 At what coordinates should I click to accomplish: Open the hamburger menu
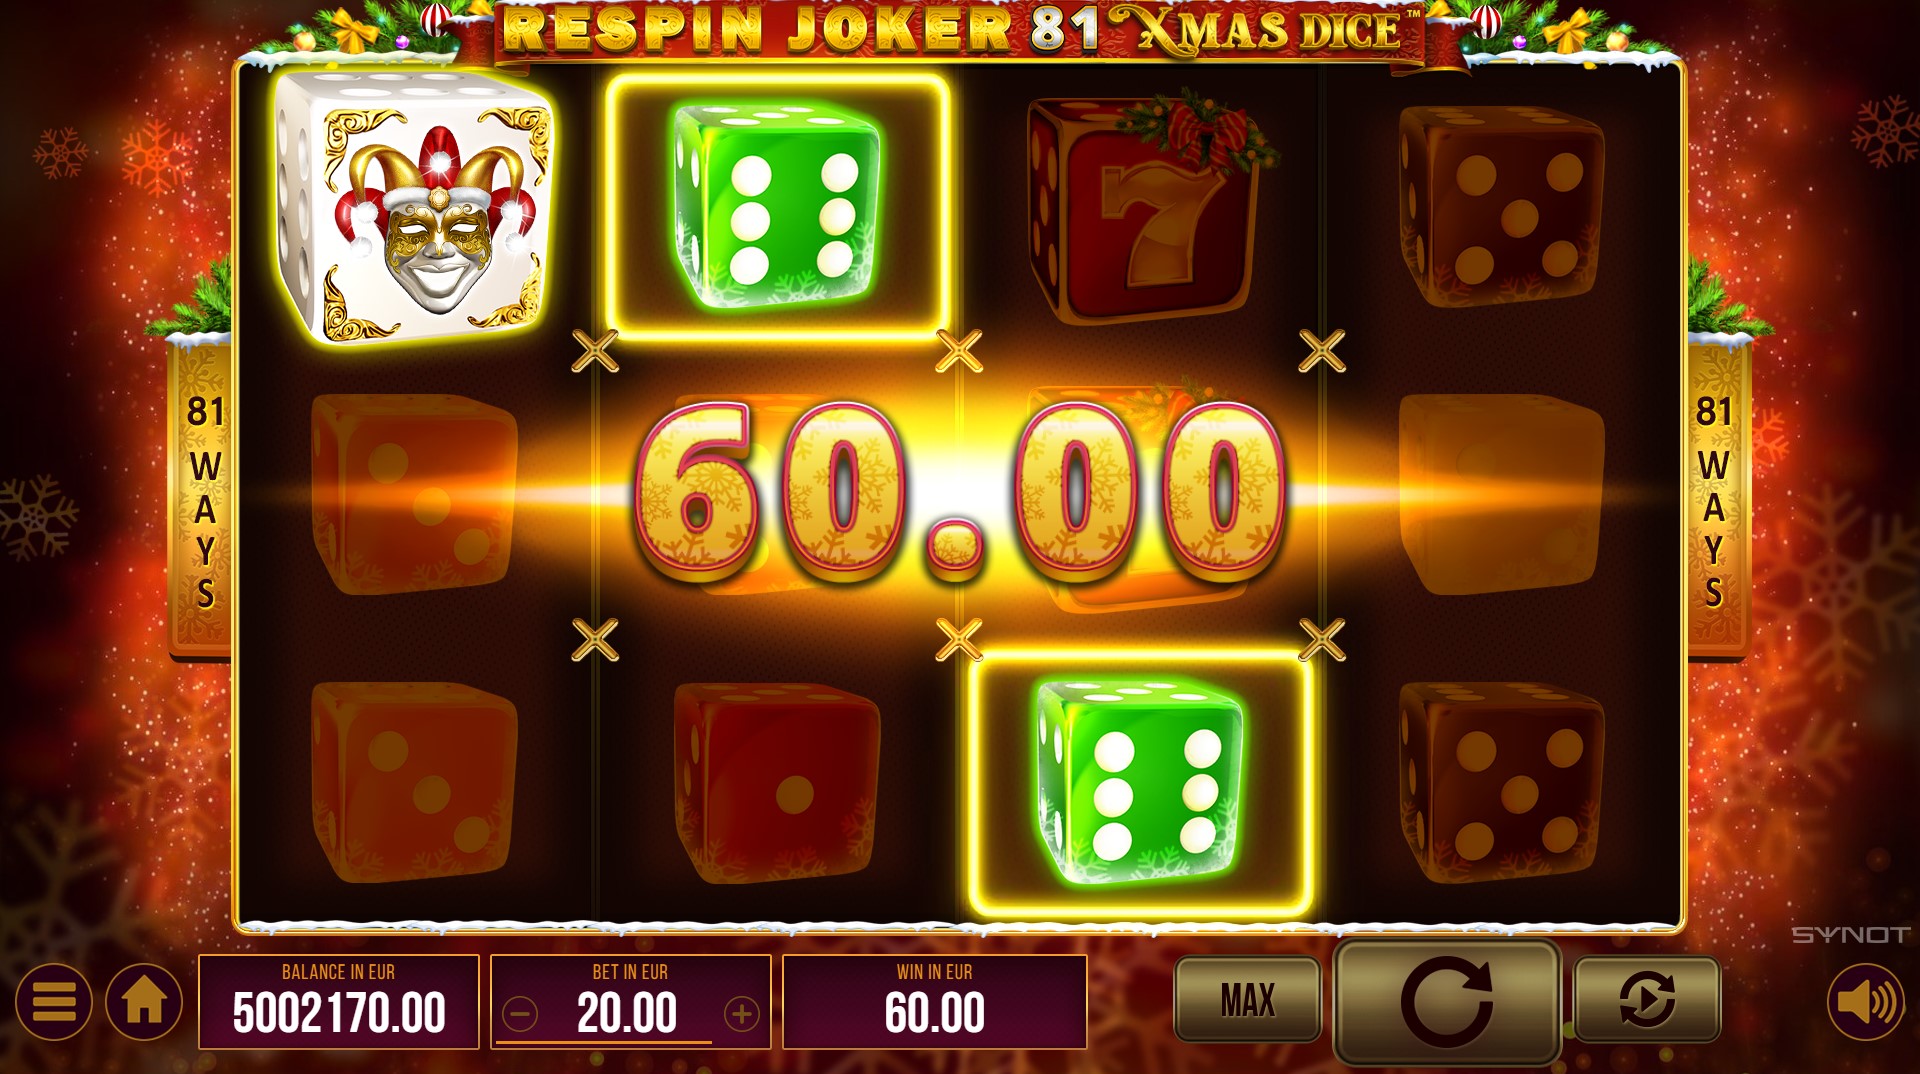point(54,1001)
